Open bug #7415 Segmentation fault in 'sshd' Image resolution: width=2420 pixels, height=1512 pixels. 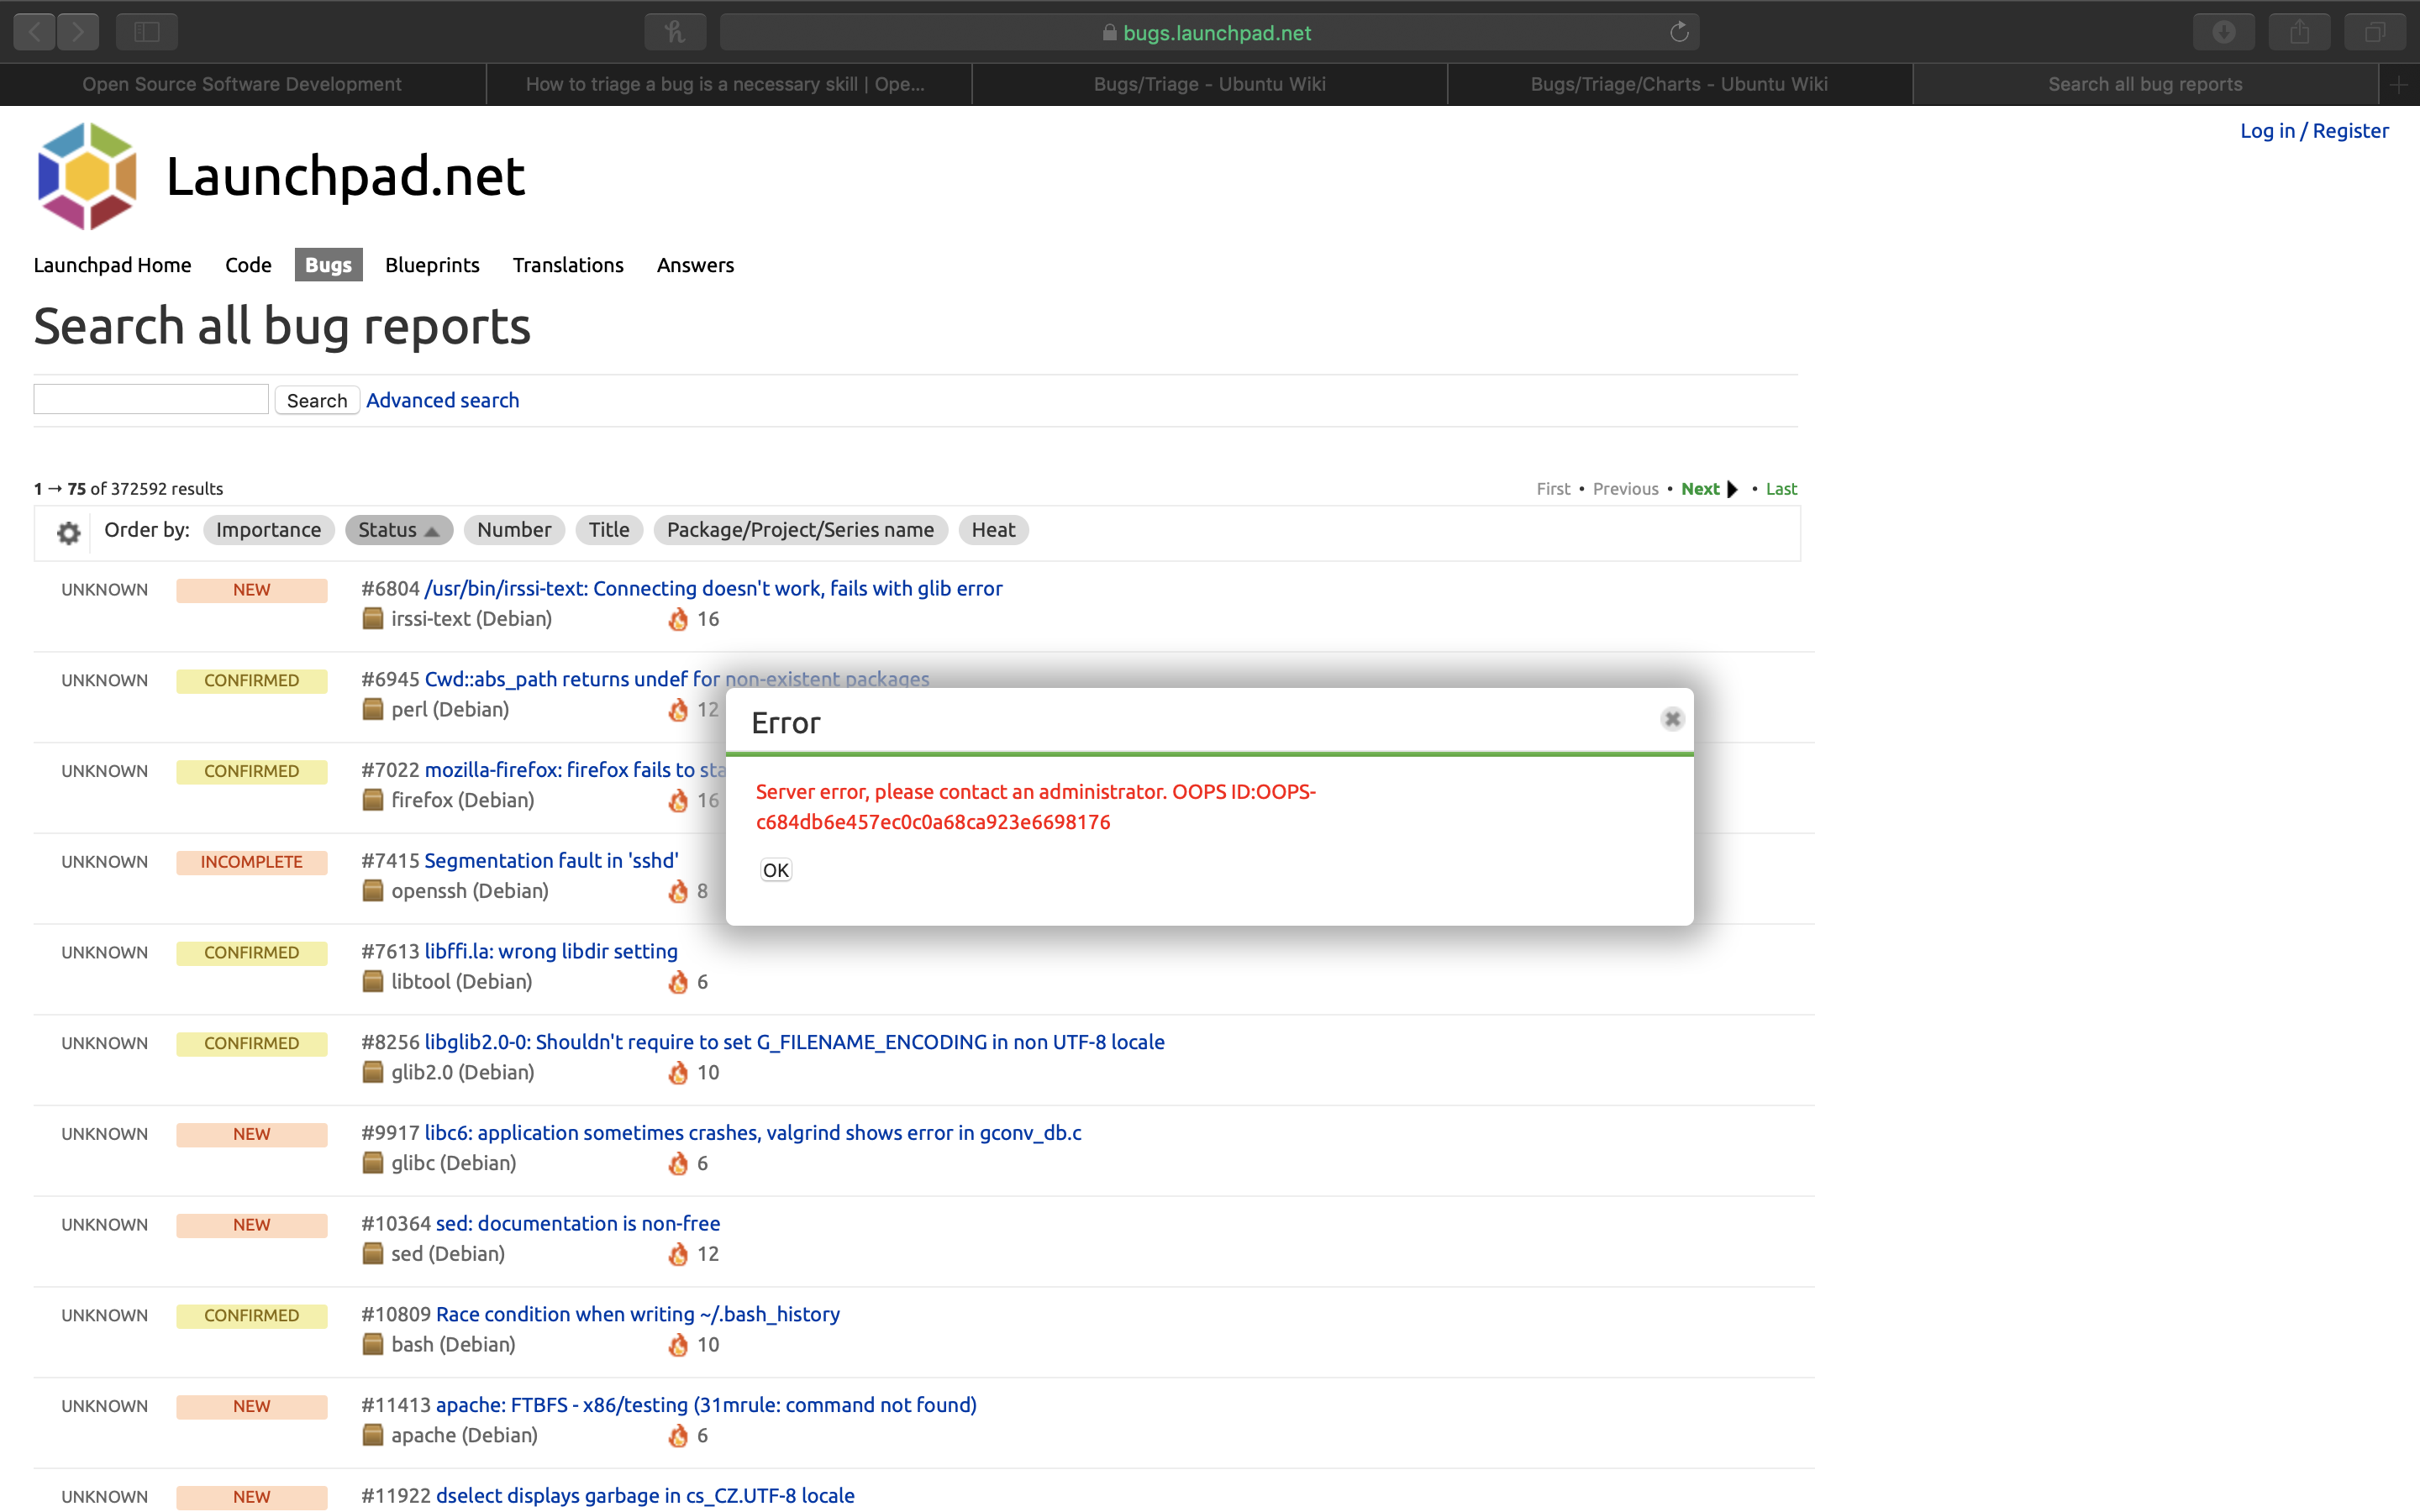click(x=551, y=861)
